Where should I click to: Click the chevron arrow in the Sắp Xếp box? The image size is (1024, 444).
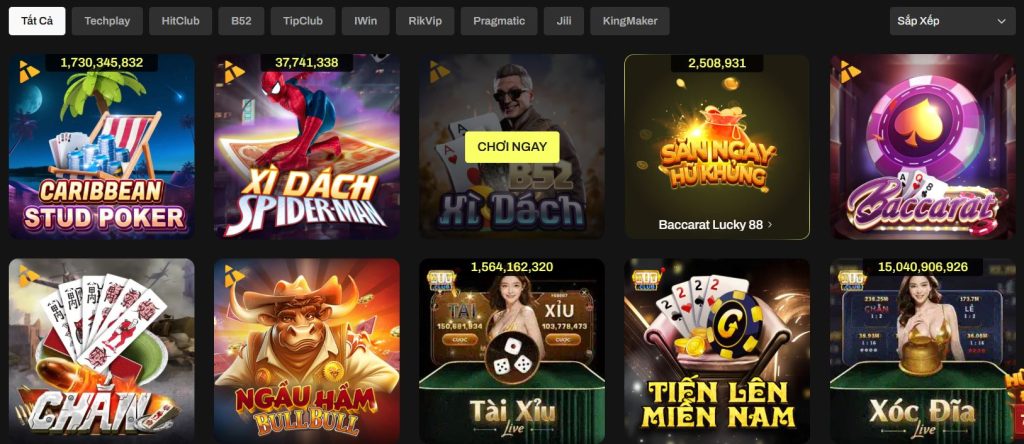pos(1001,22)
